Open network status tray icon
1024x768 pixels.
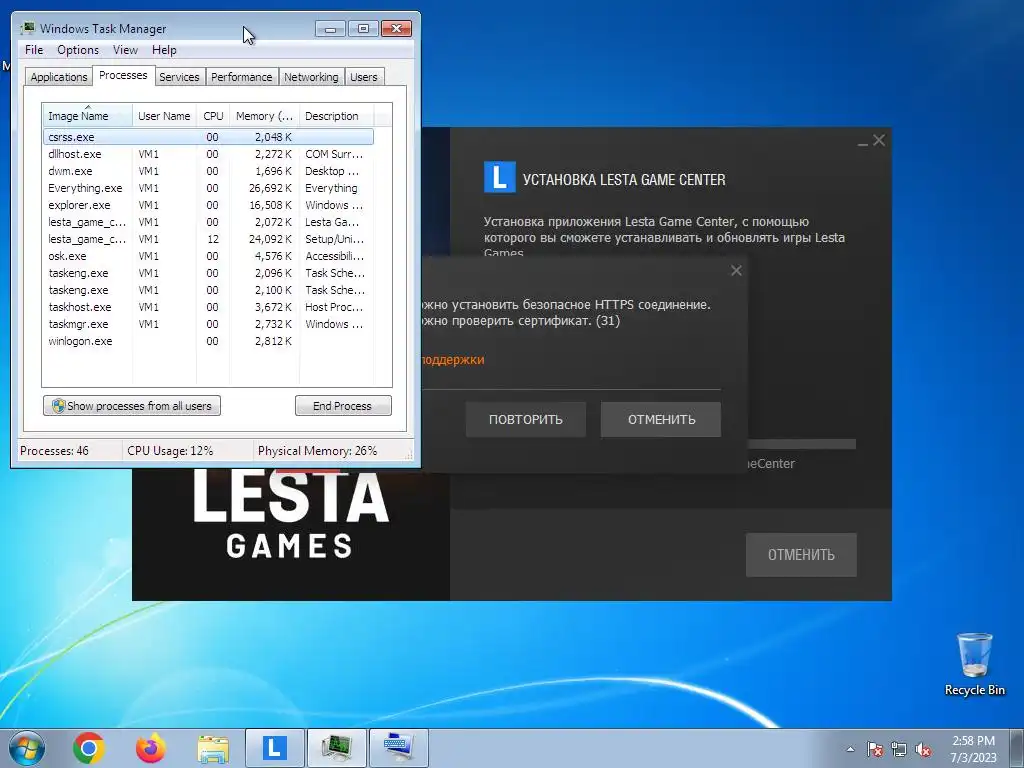pos(899,749)
